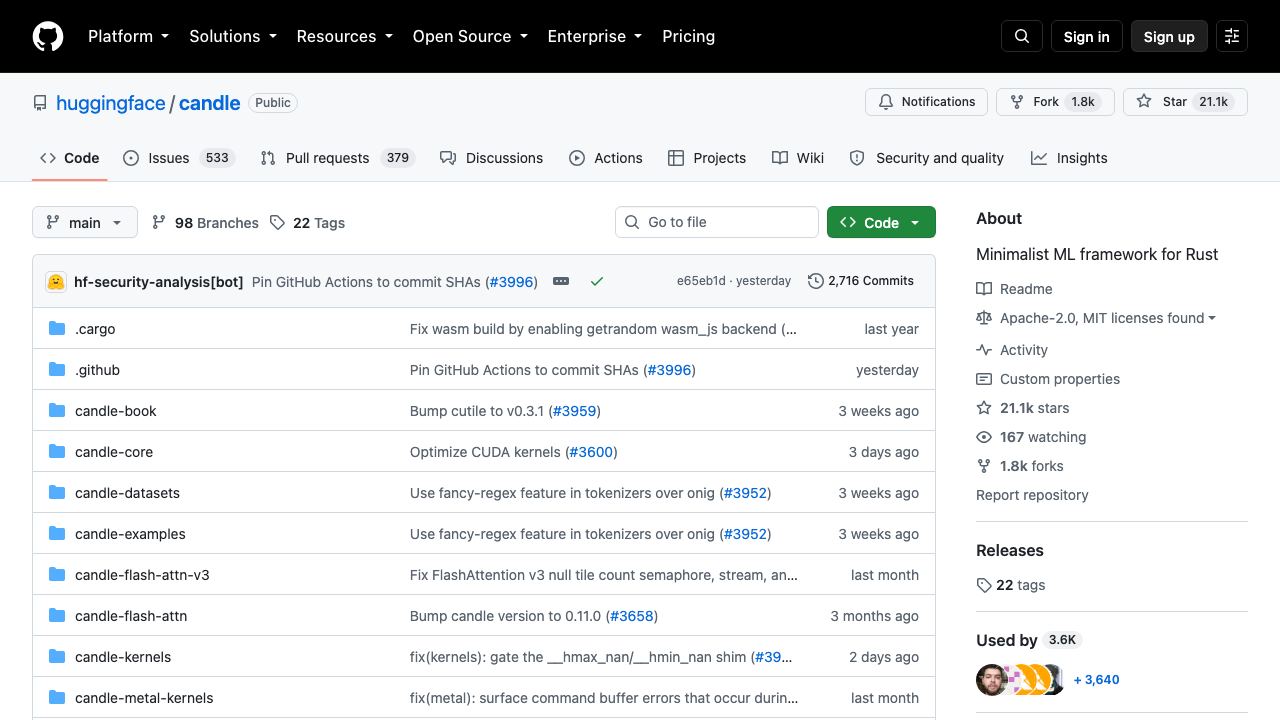Image resolution: width=1280 pixels, height=720 pixels.
Task: Click the + 3,640 dependents link
Action: (1096, 680)
